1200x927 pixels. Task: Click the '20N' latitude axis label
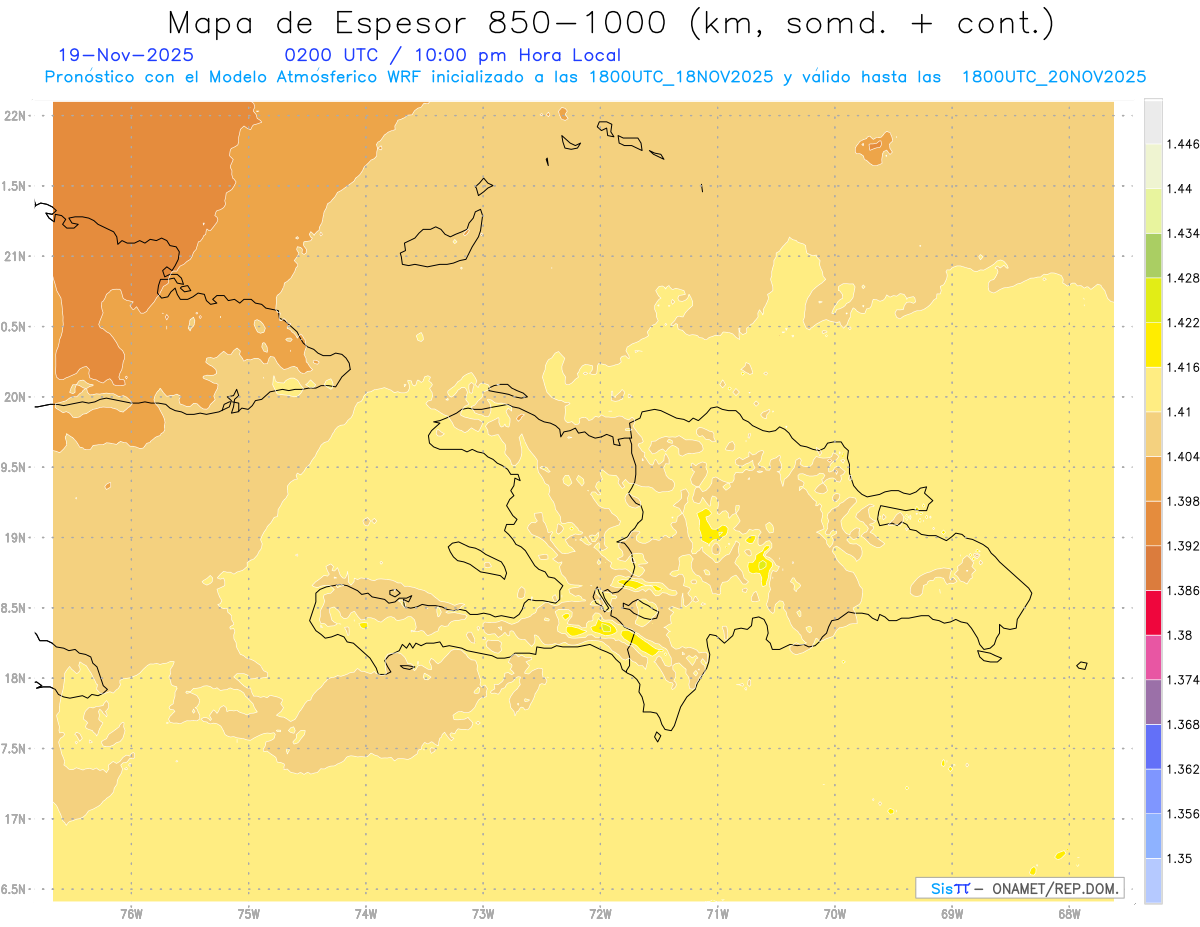pyautogui.click(x=15, y=397)
